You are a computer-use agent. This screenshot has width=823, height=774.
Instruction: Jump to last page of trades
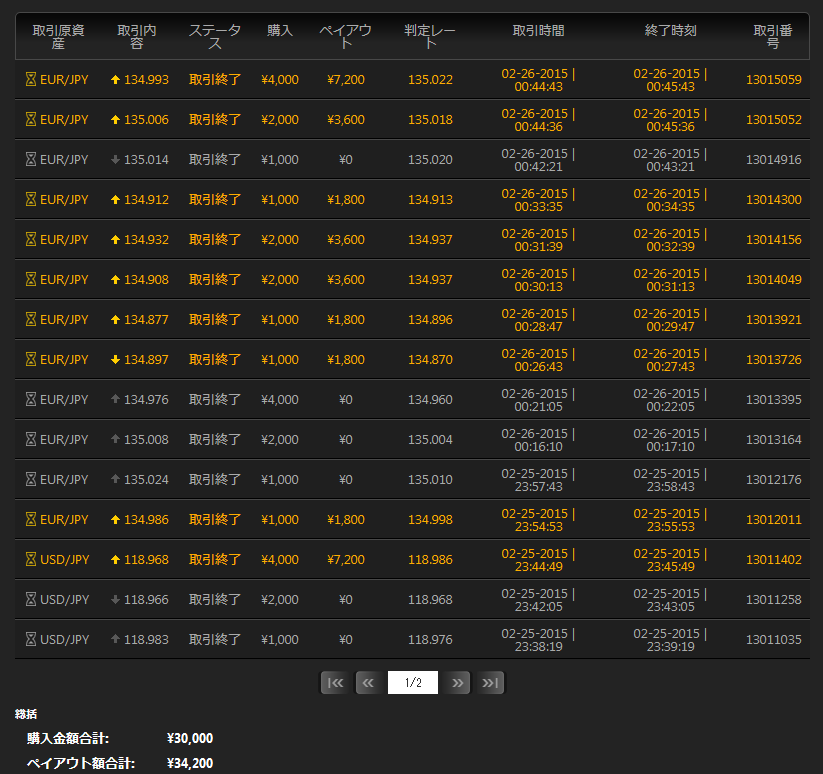pyautogui.click(x=490, y=683)
